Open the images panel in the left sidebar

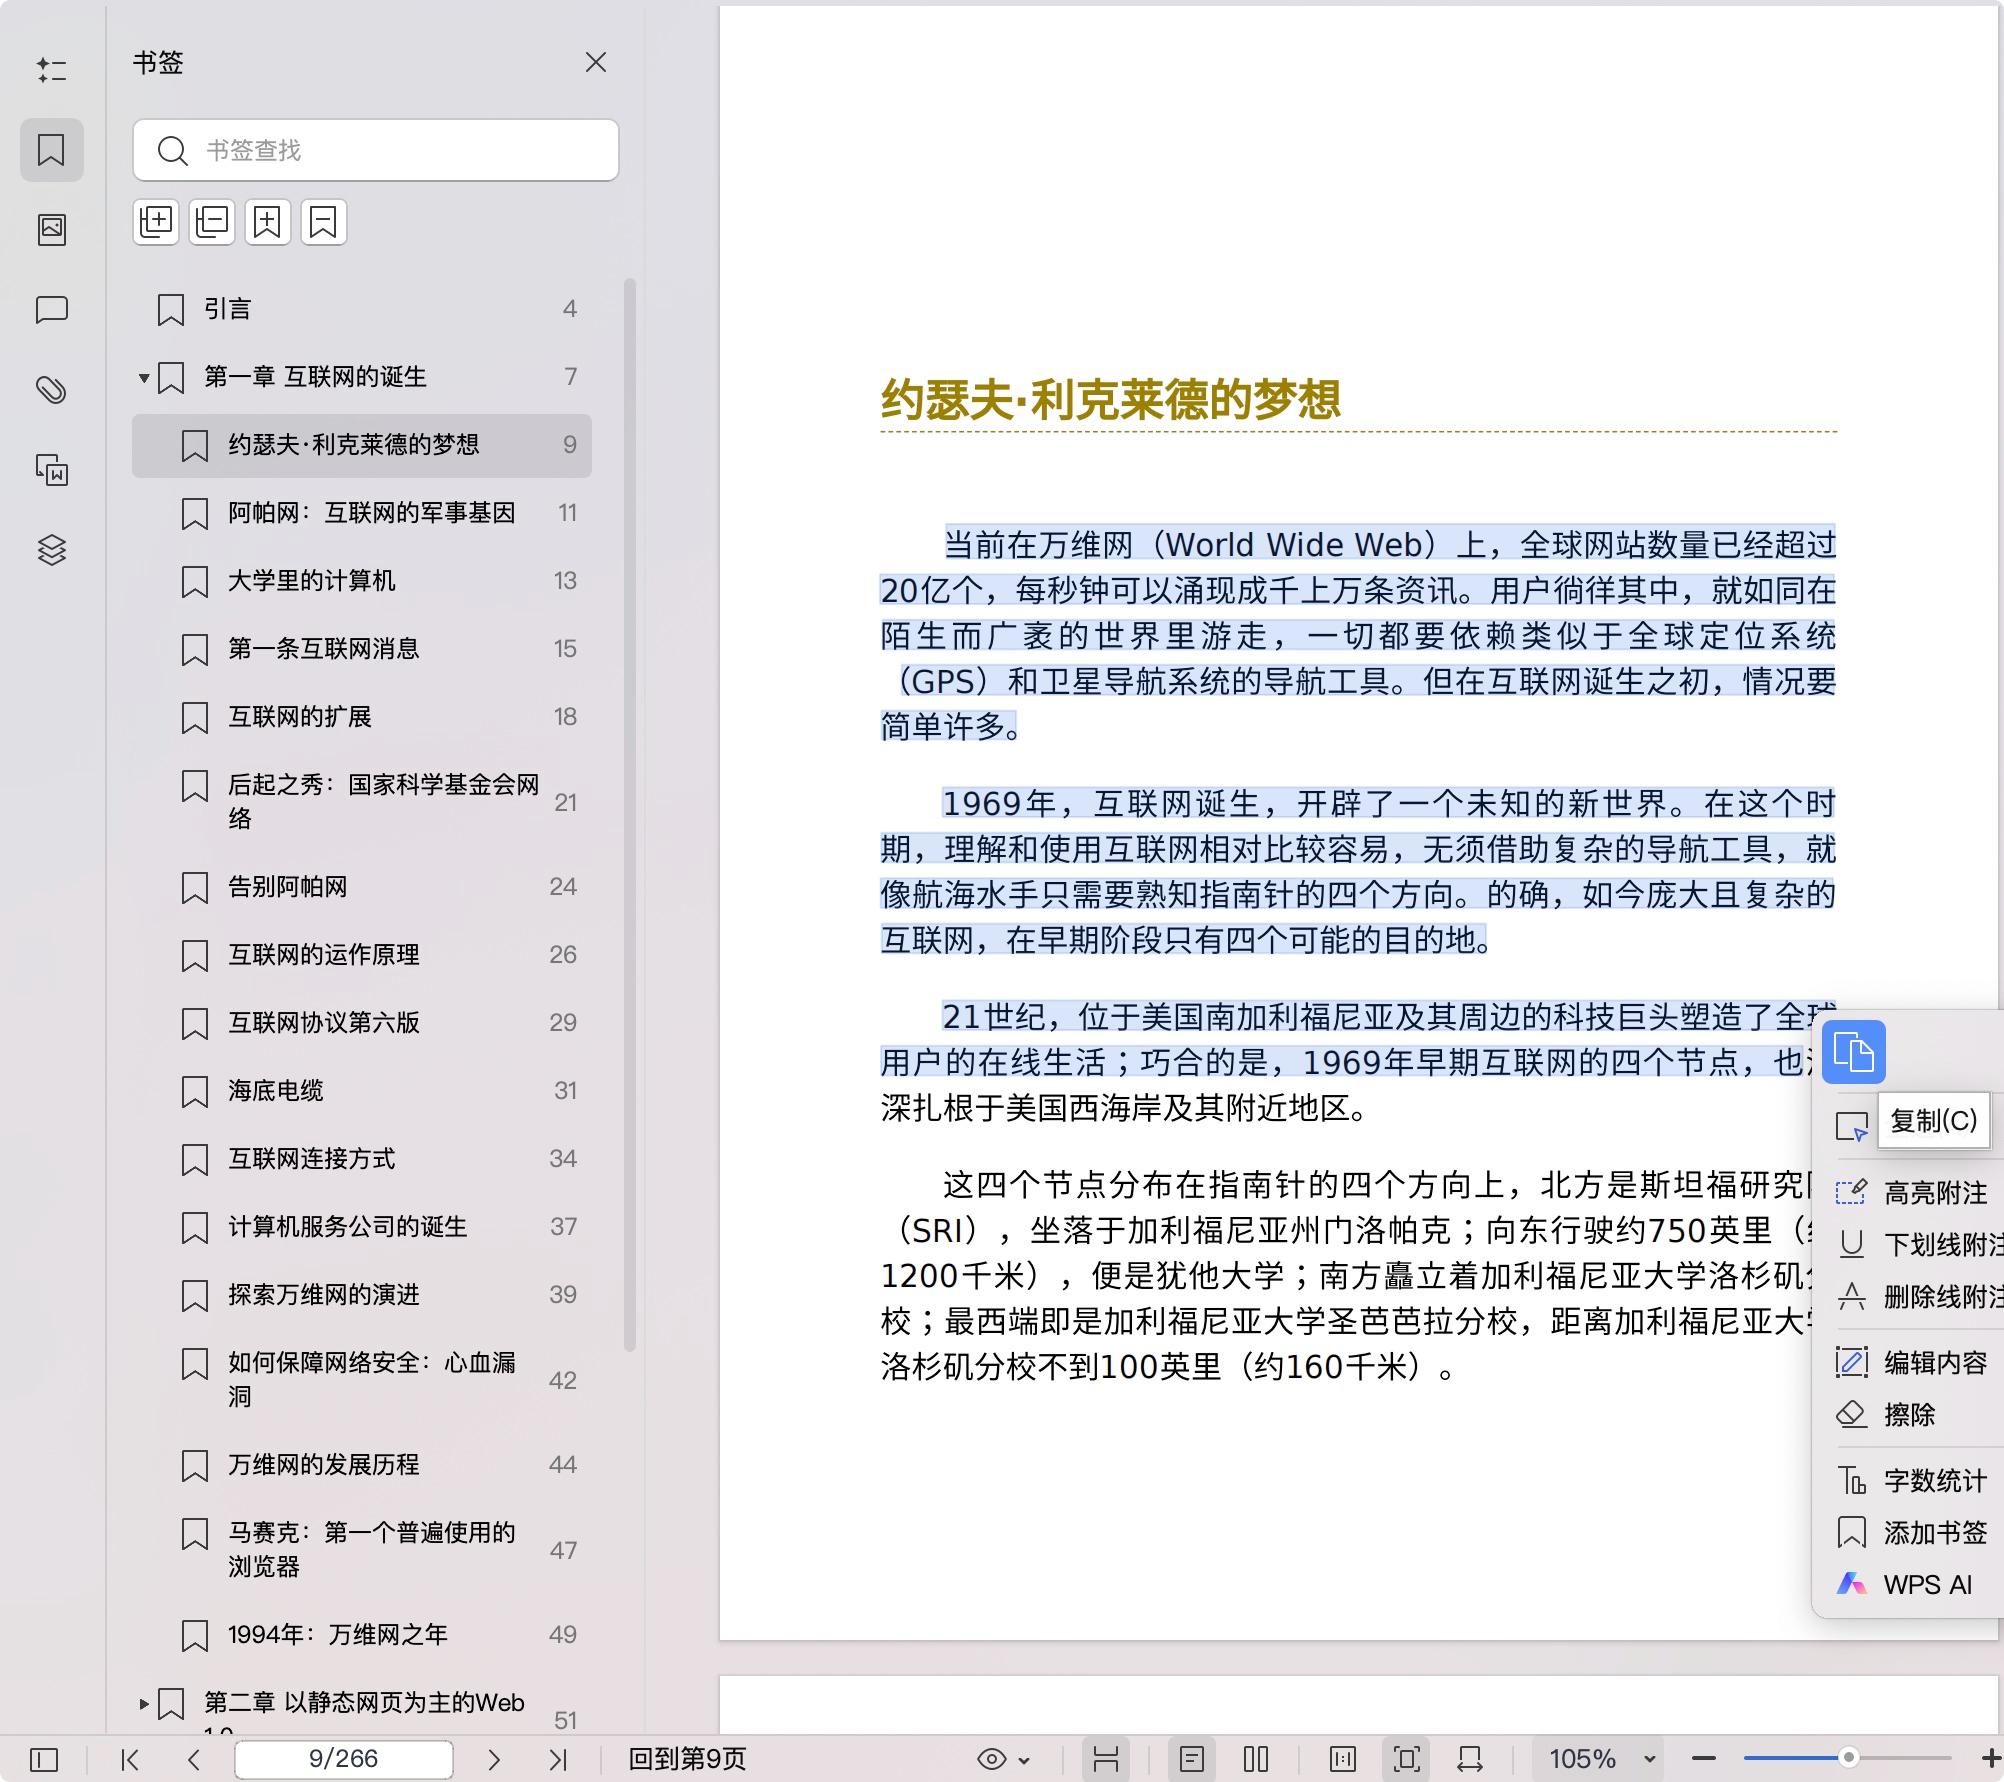[52, 228]
